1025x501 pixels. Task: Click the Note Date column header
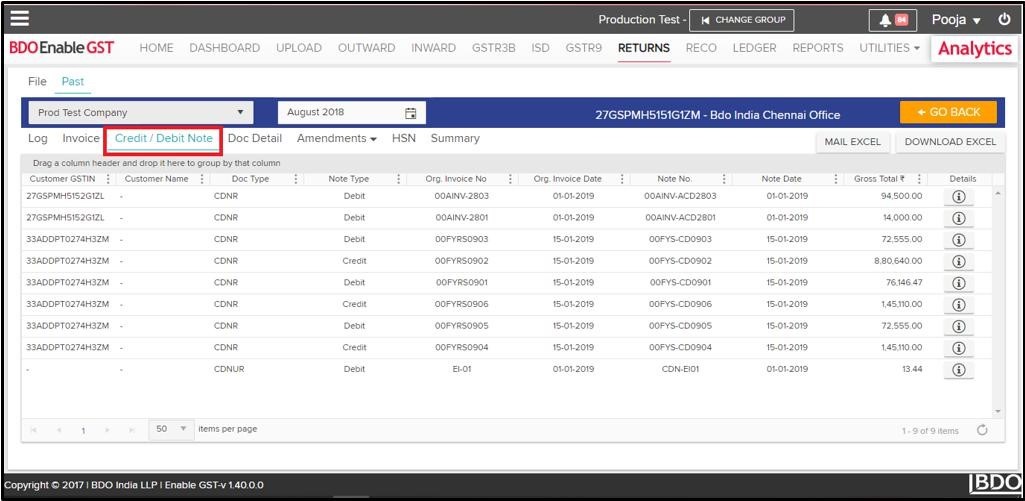click(x=781, y=179)
